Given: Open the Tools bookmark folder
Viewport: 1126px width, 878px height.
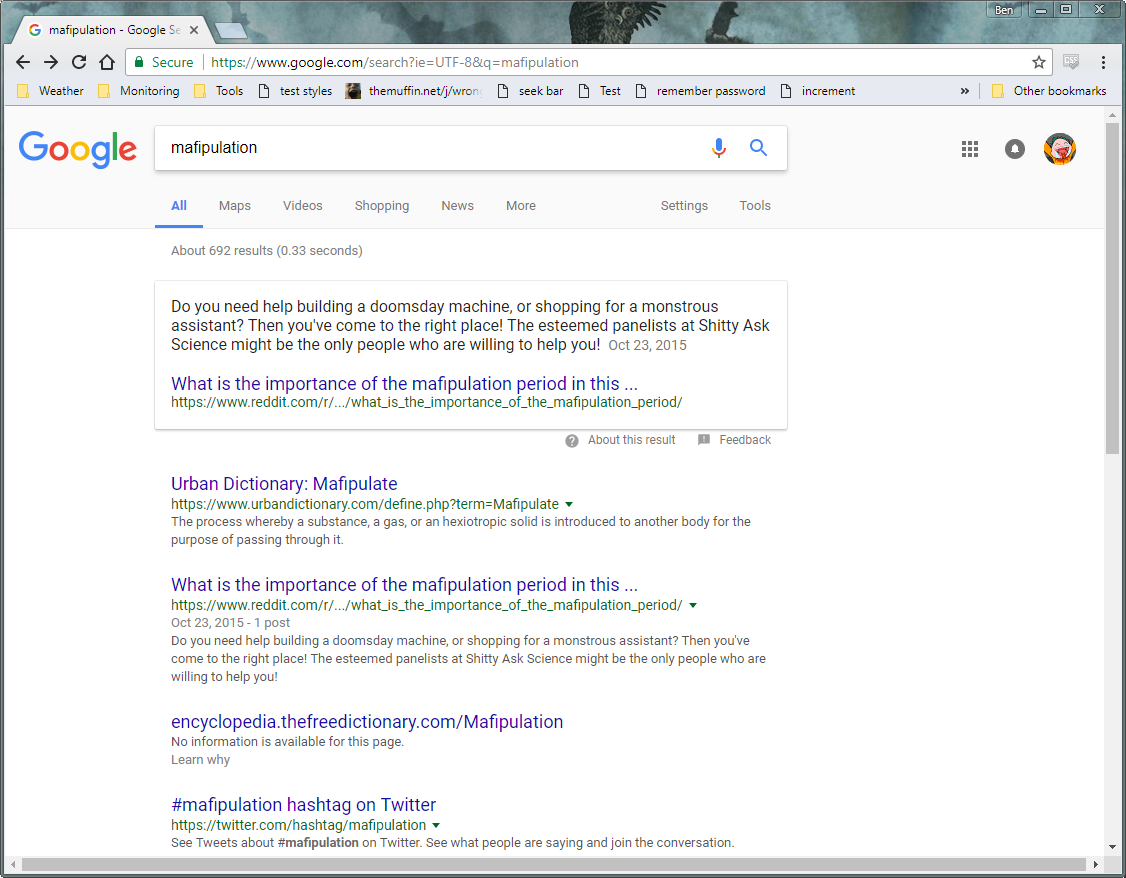Looking at the screenshot, I should pos(218,91).
